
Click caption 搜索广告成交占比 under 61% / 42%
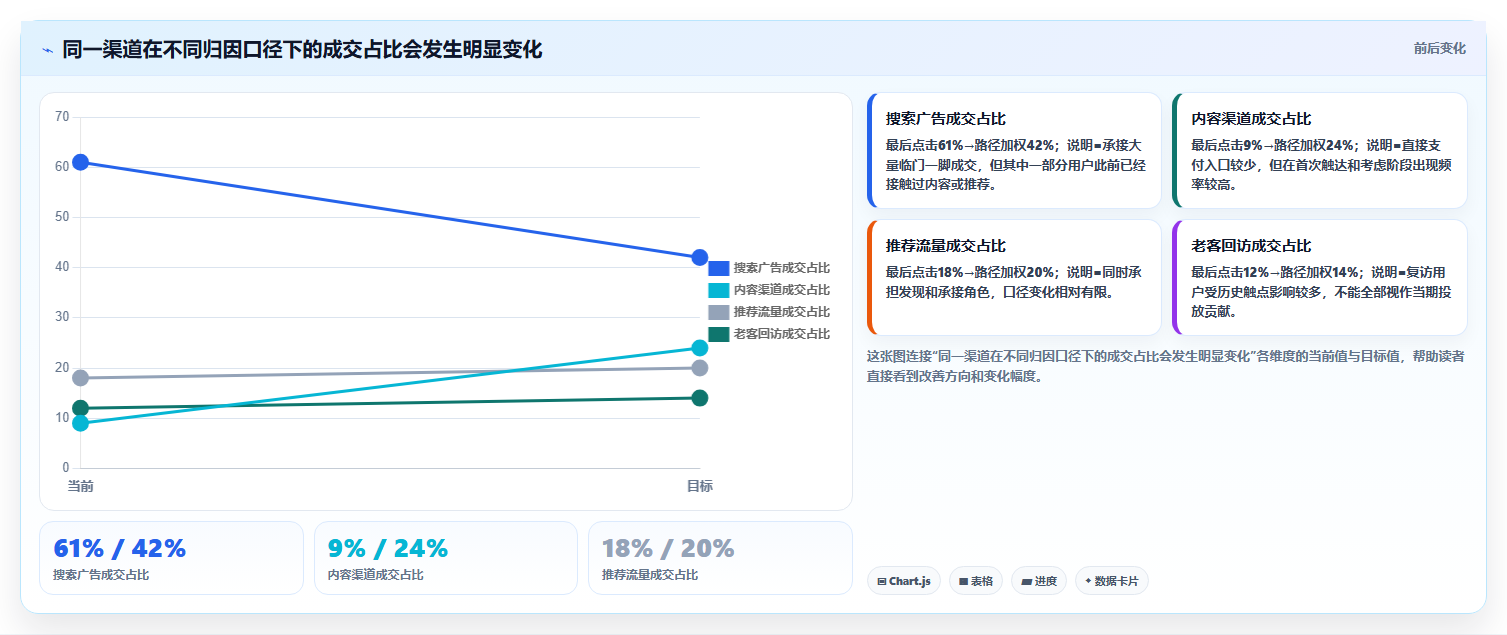101,575
